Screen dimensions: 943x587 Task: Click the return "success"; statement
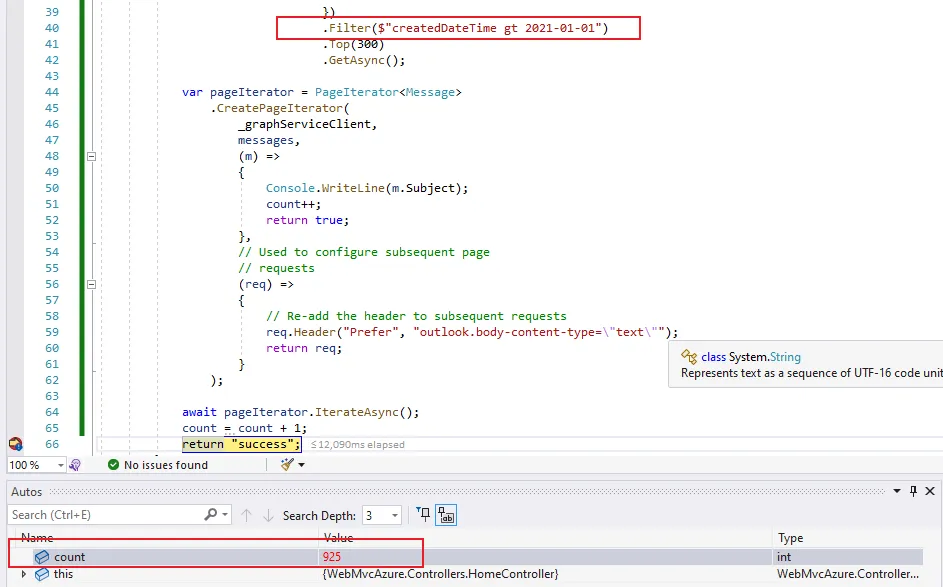[241, 444]
